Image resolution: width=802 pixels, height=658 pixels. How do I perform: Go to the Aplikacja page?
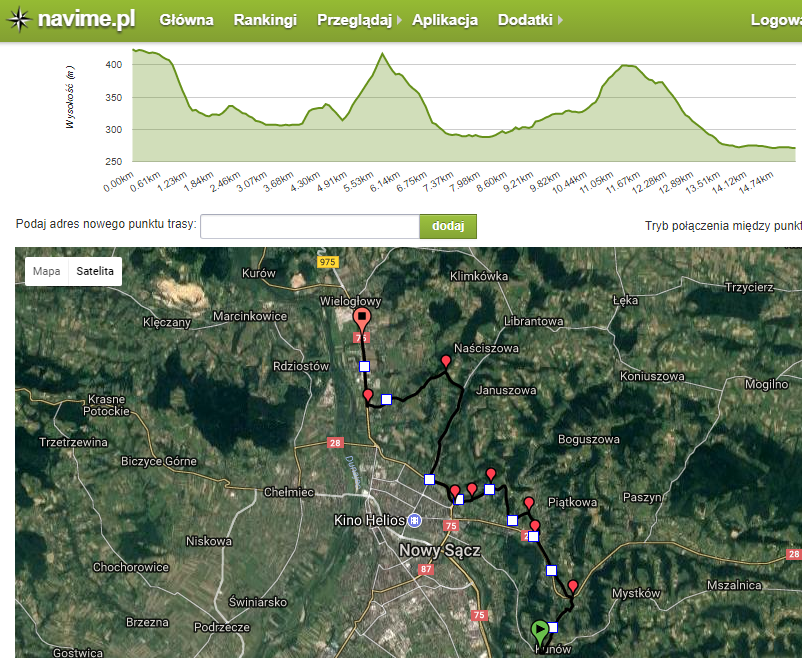coord(445,20)
